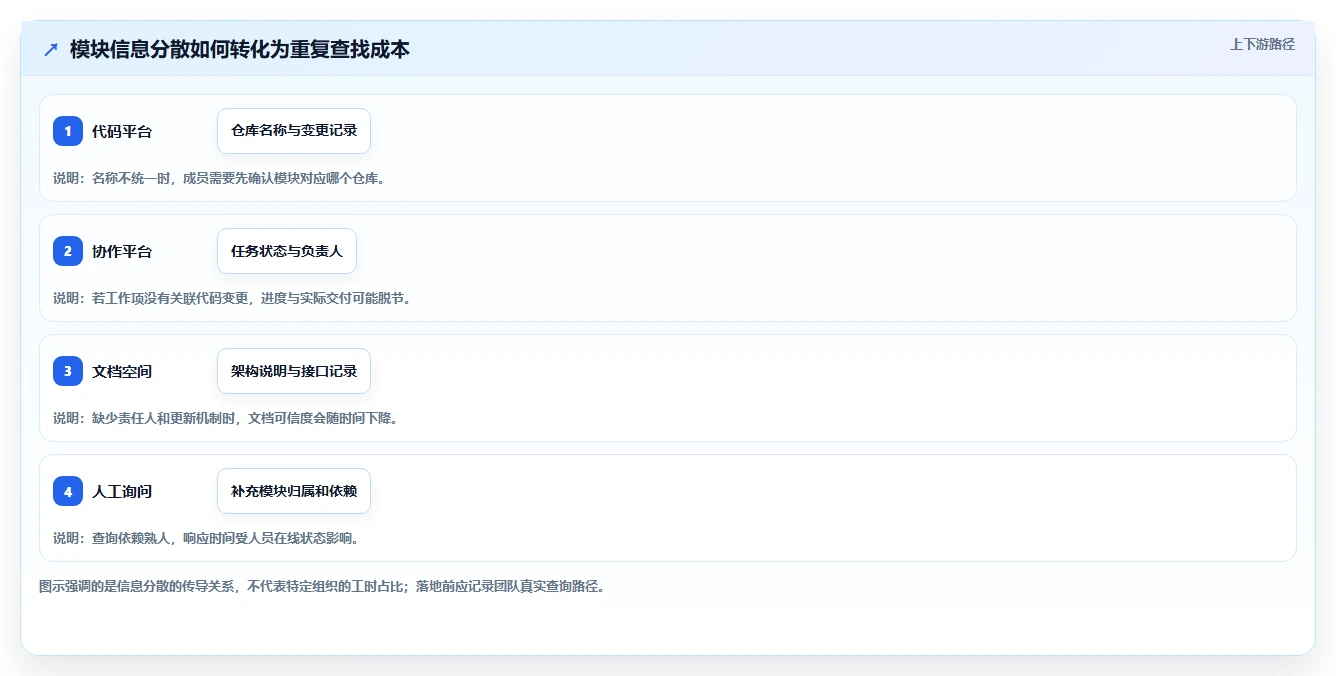Select the 代码平台 label
The width and height of the screenshot is (1336, 676).
tap(122, 131)
